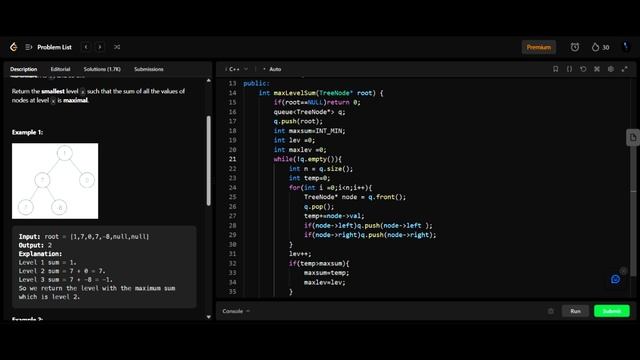The width and height of the screenshot is (640, 360).
Task: Open the Solutions (1.7K) tab
Action: [x=102, y=69]
